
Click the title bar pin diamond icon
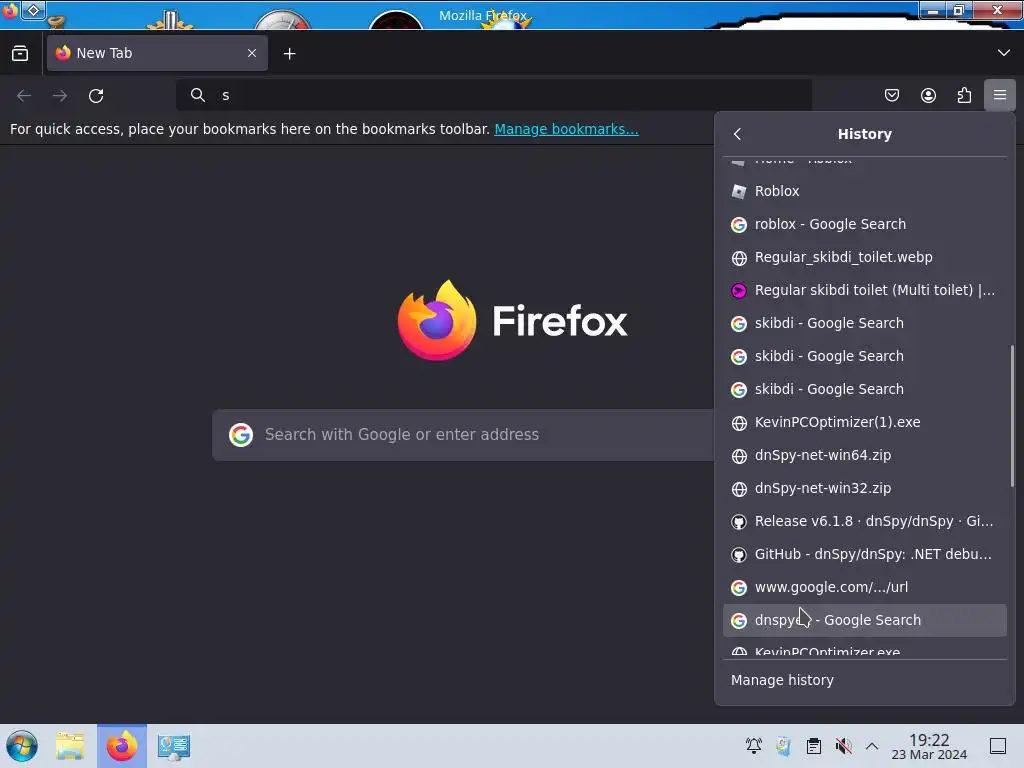coord(33,10)
